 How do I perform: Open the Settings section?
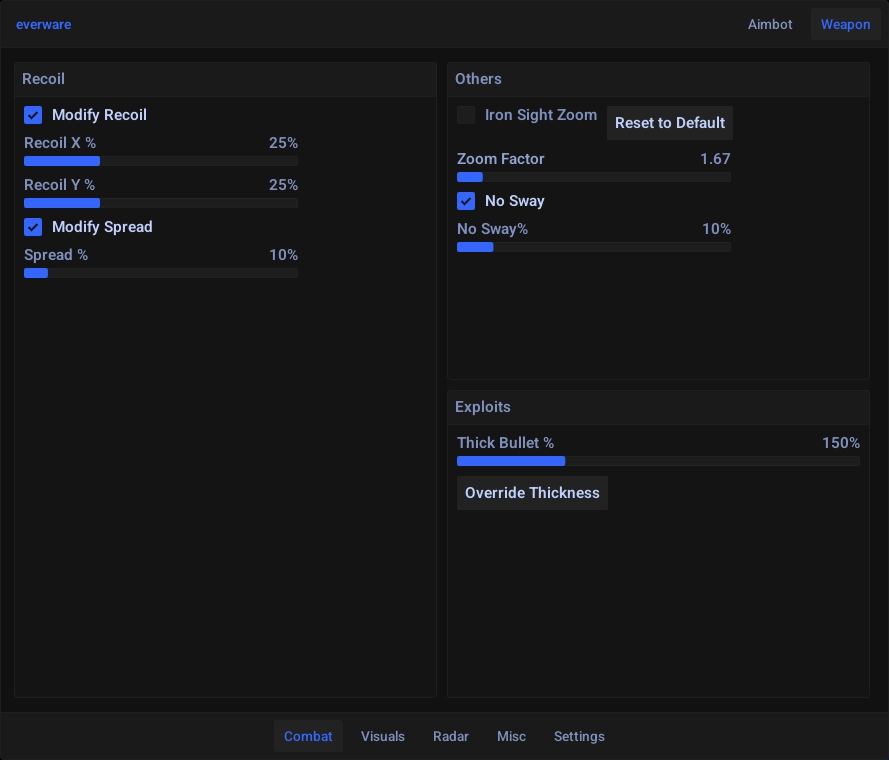click(x=579, y=736)
